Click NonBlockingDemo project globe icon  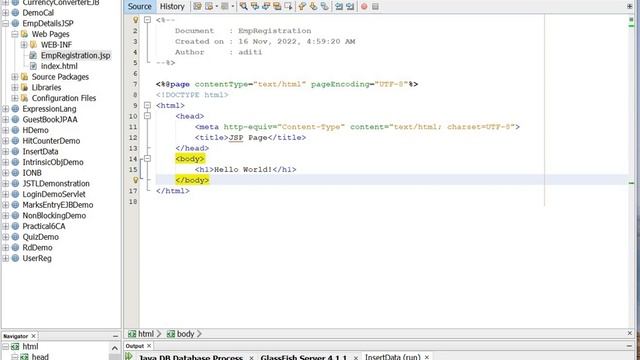tap(16, 216)
